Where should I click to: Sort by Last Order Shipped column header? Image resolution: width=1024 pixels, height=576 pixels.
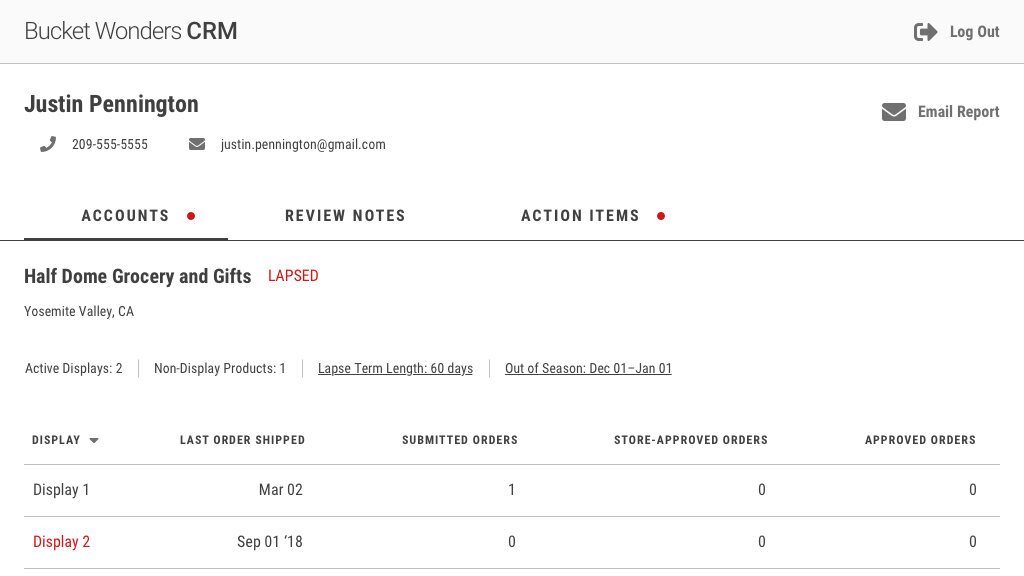point(242,440)
